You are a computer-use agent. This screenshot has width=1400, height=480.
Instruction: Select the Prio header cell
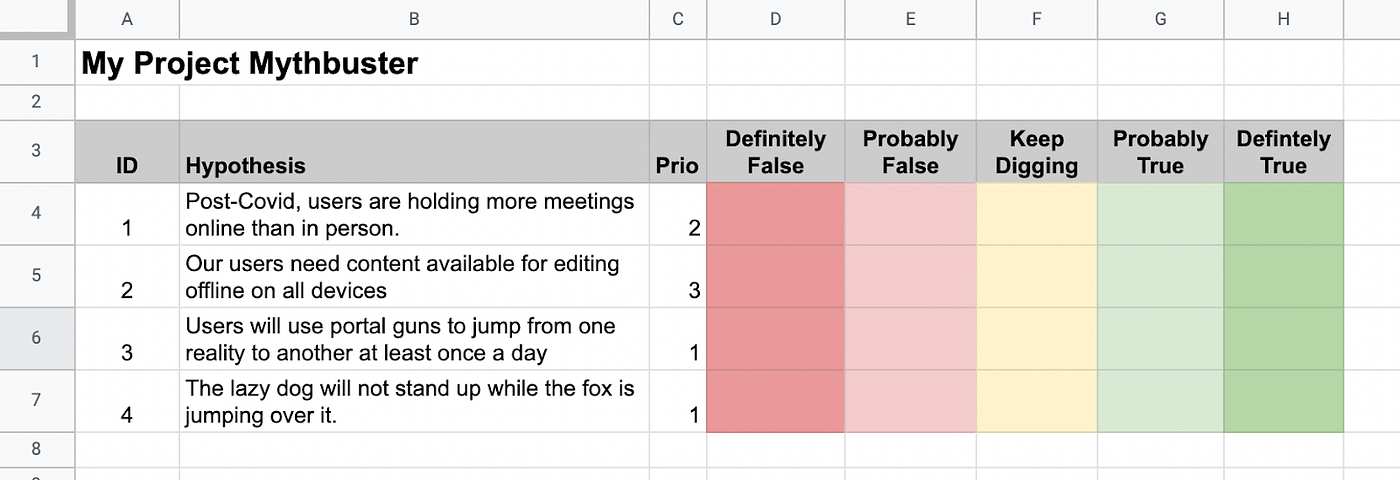677,152
